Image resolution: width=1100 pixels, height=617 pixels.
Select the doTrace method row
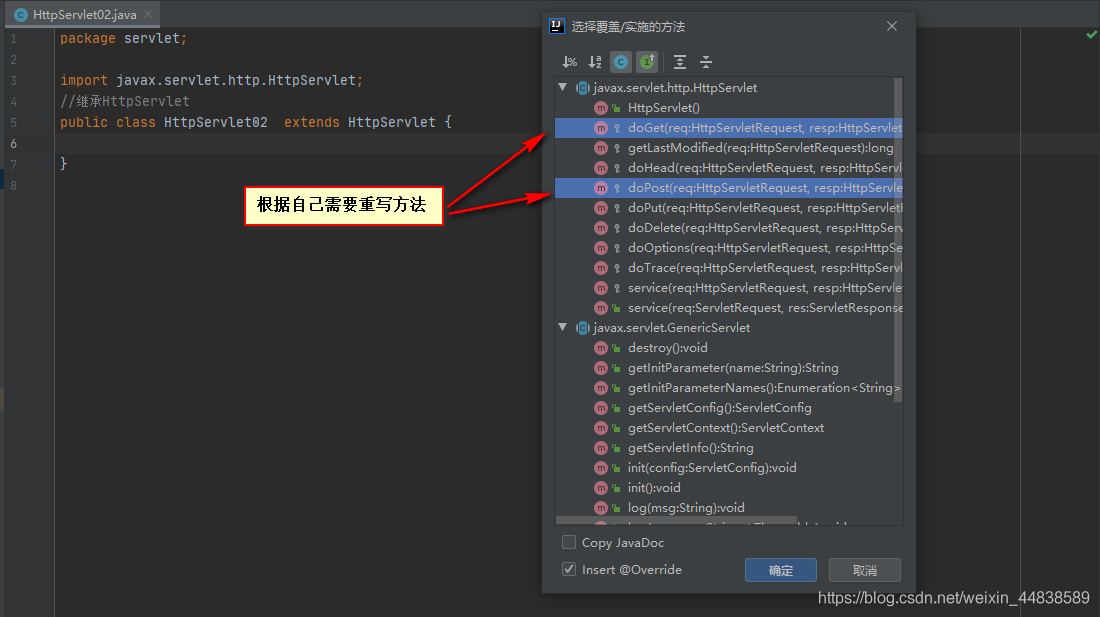pos(728,268)
